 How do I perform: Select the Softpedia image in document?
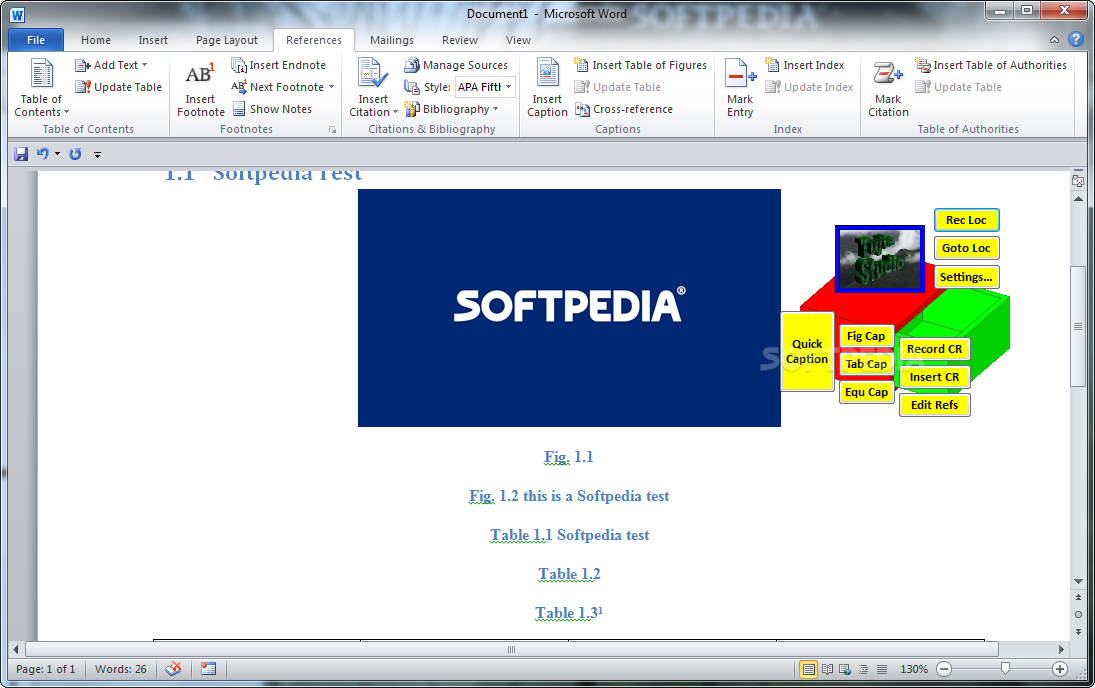coord(569,308)
